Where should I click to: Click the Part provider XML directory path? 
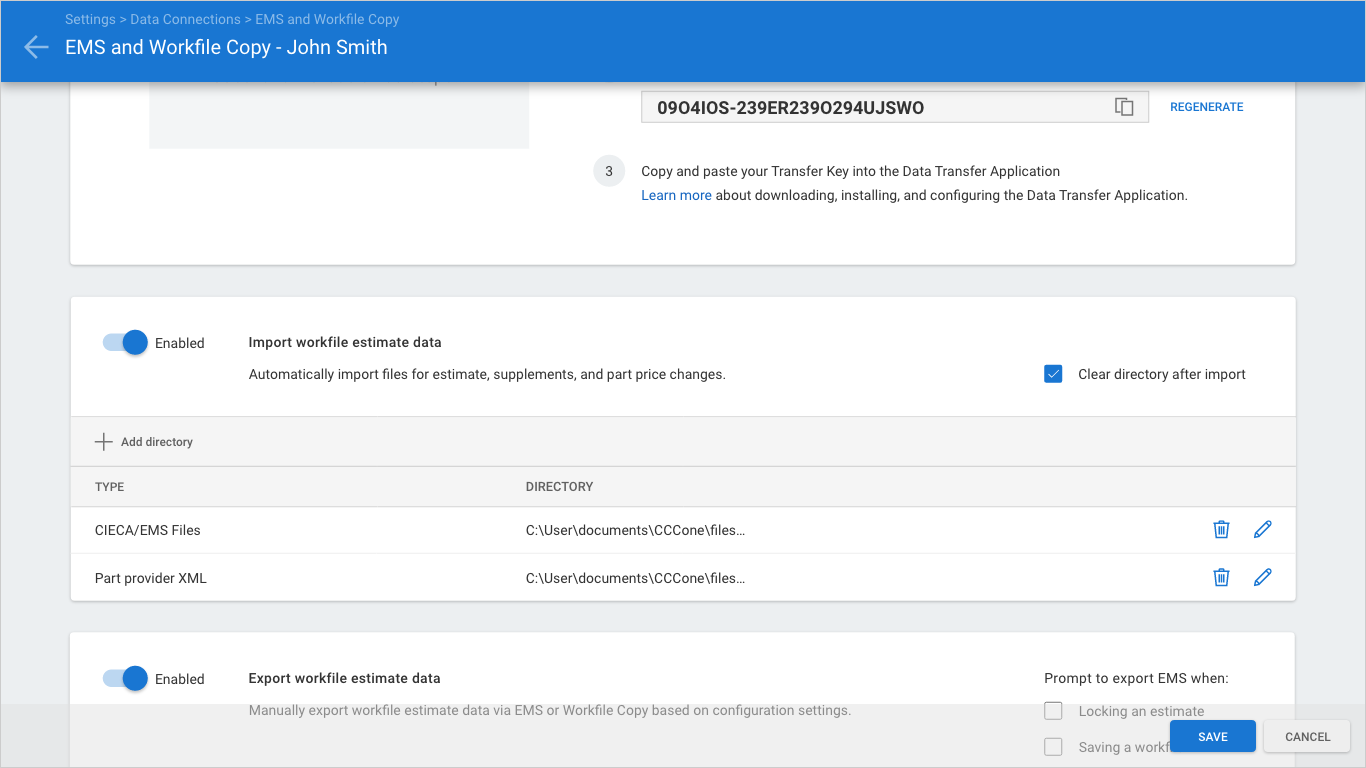[636, 578]
